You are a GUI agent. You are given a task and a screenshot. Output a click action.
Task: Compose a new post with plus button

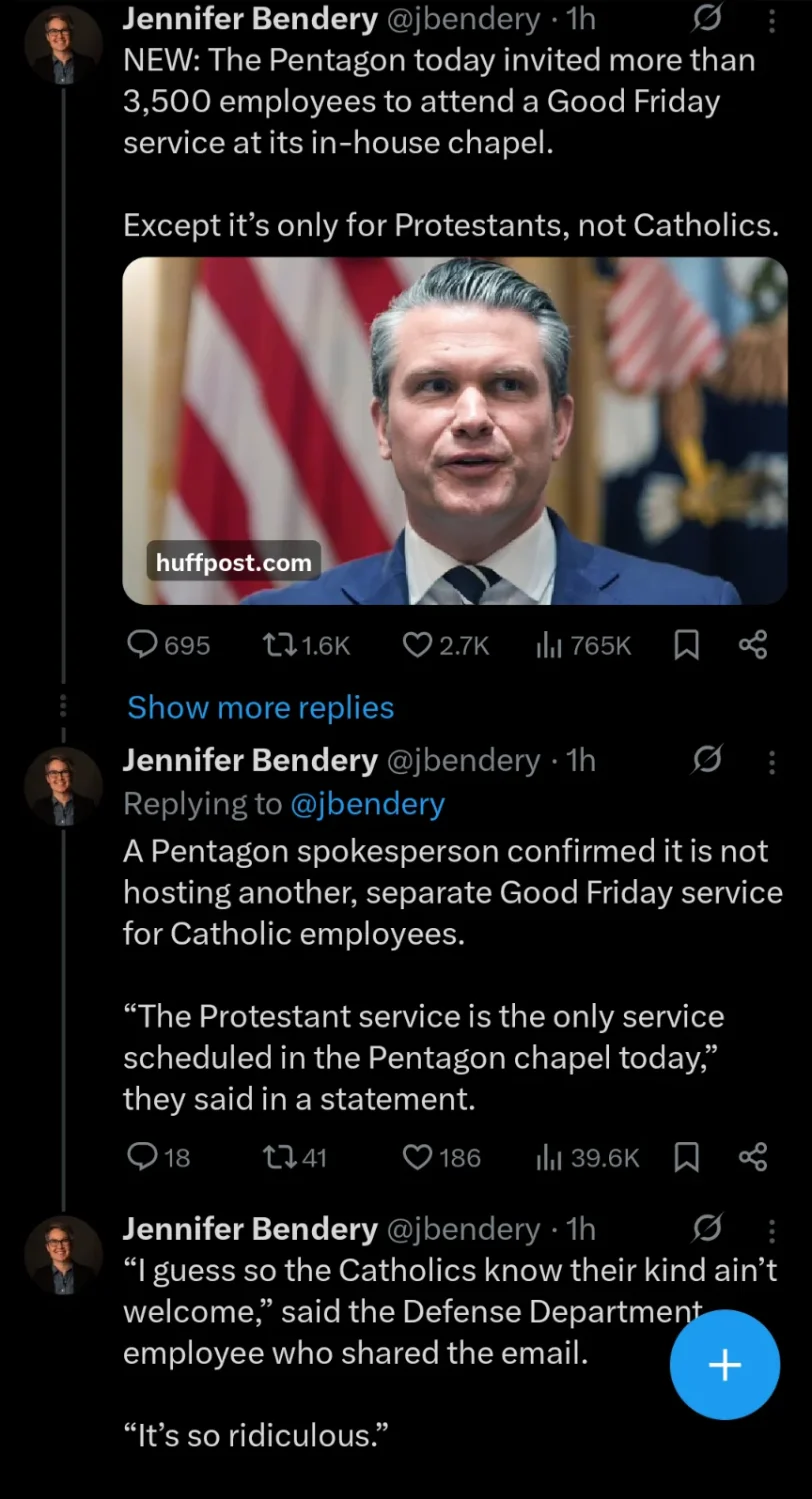724,1364
